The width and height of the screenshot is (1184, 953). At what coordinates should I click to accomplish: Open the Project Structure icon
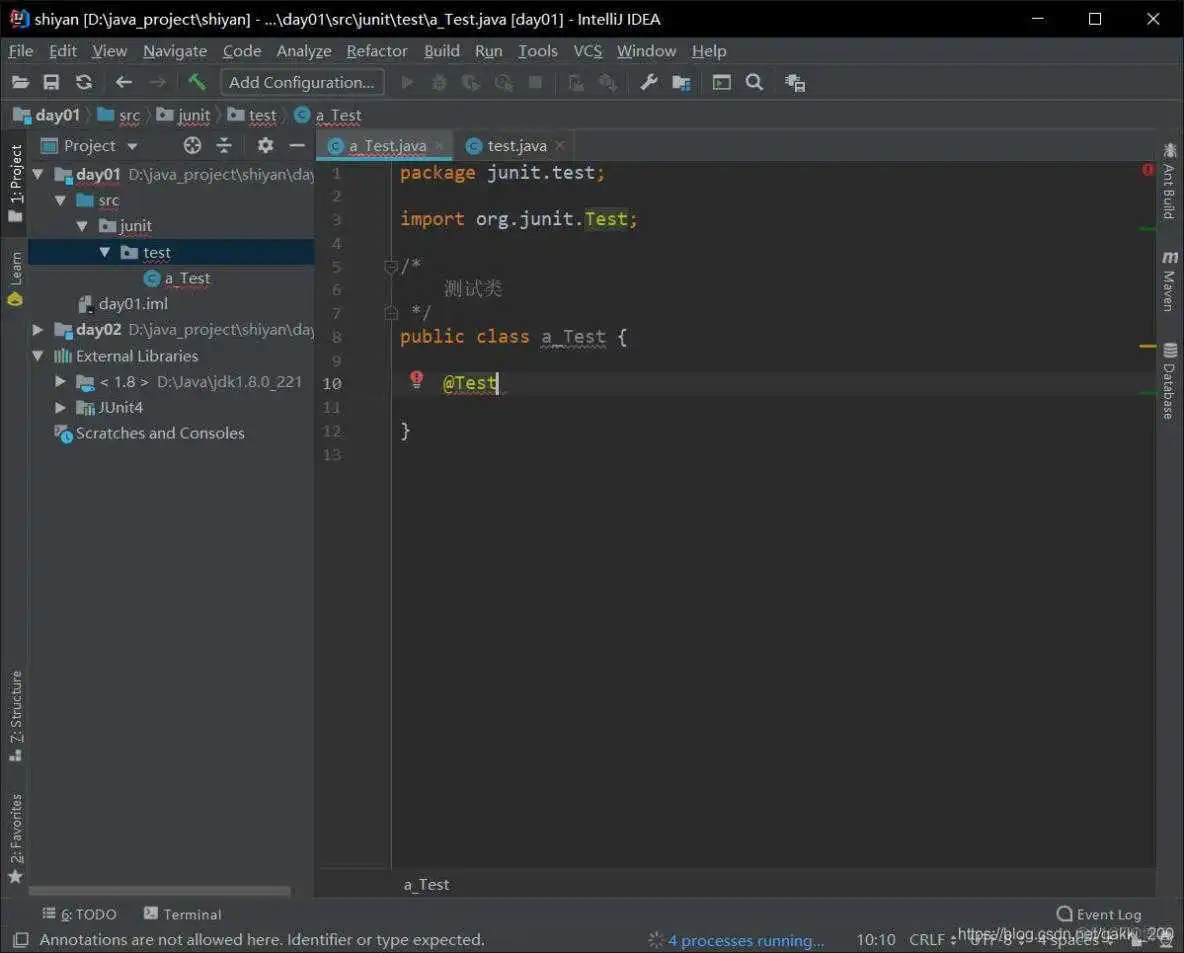681,82
